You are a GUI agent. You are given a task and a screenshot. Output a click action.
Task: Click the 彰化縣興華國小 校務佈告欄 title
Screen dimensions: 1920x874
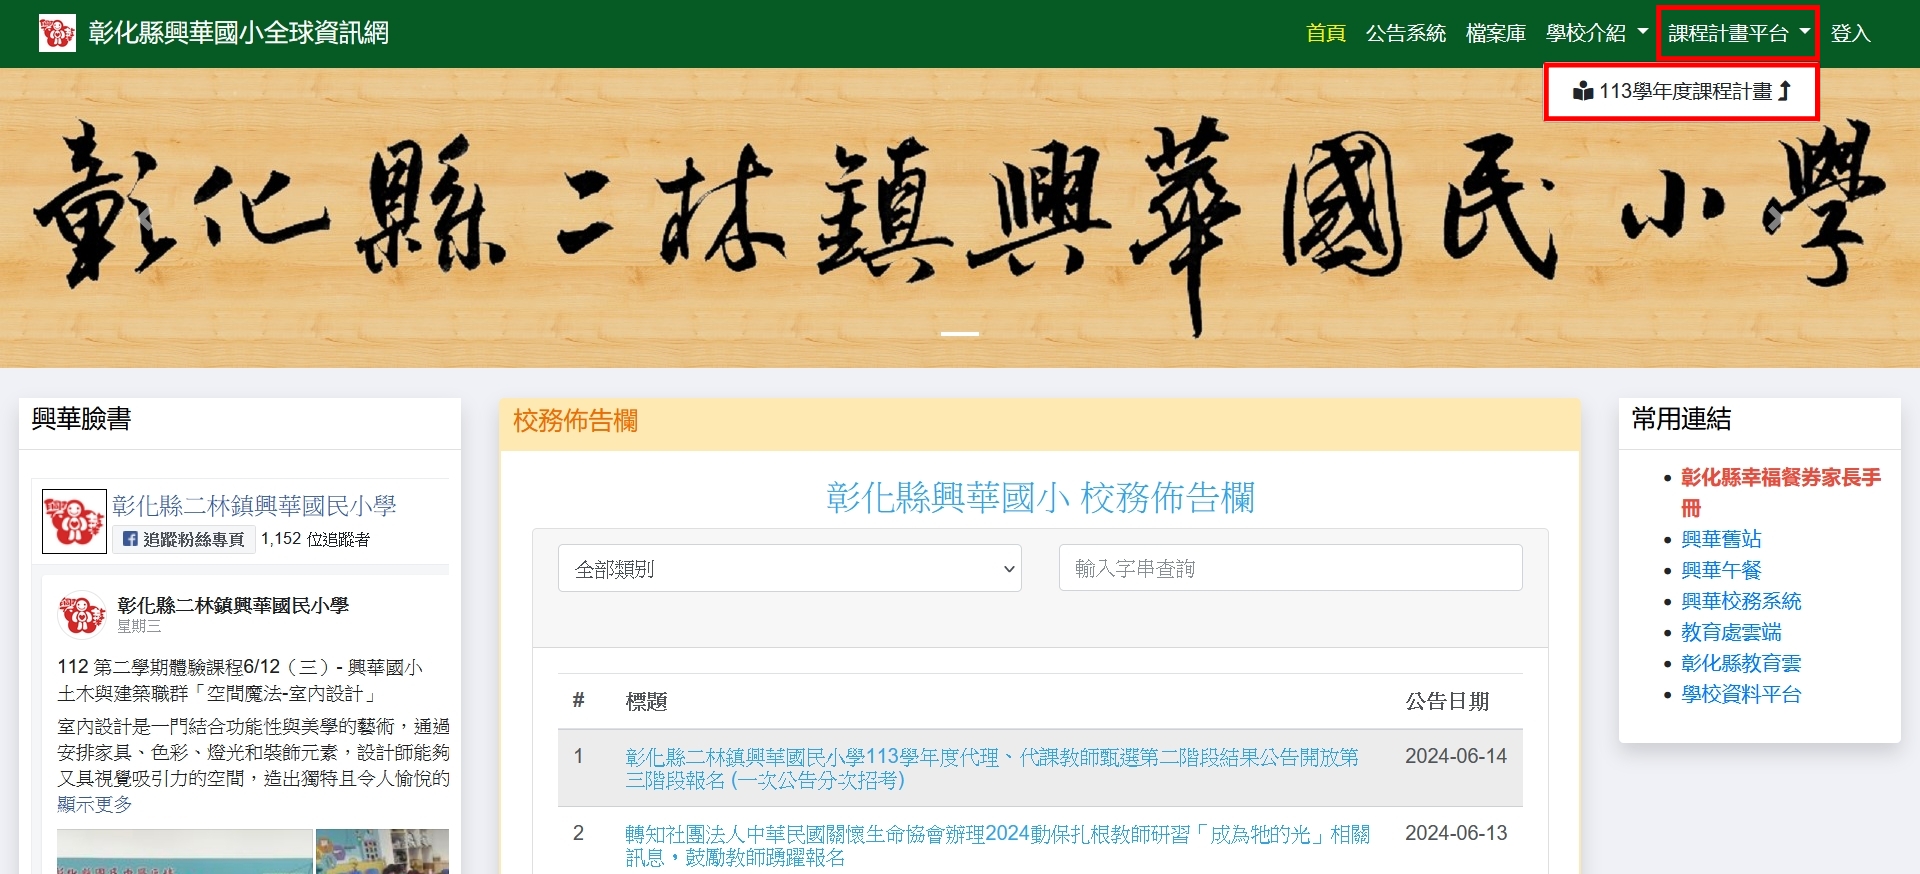click(x=1040, y=497)
